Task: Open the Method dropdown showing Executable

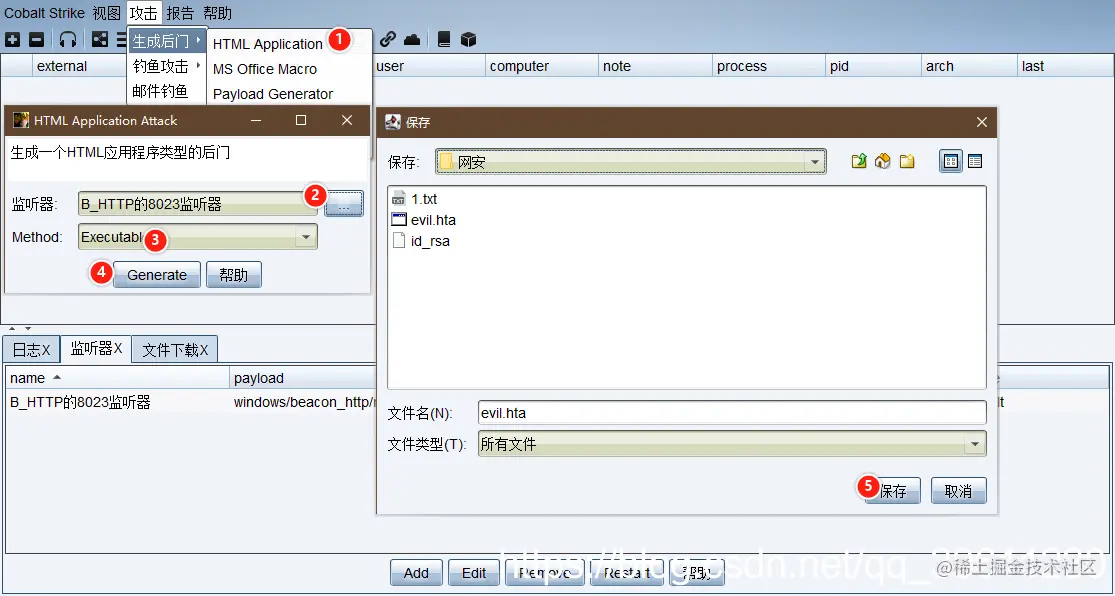Action: [305, 237]
